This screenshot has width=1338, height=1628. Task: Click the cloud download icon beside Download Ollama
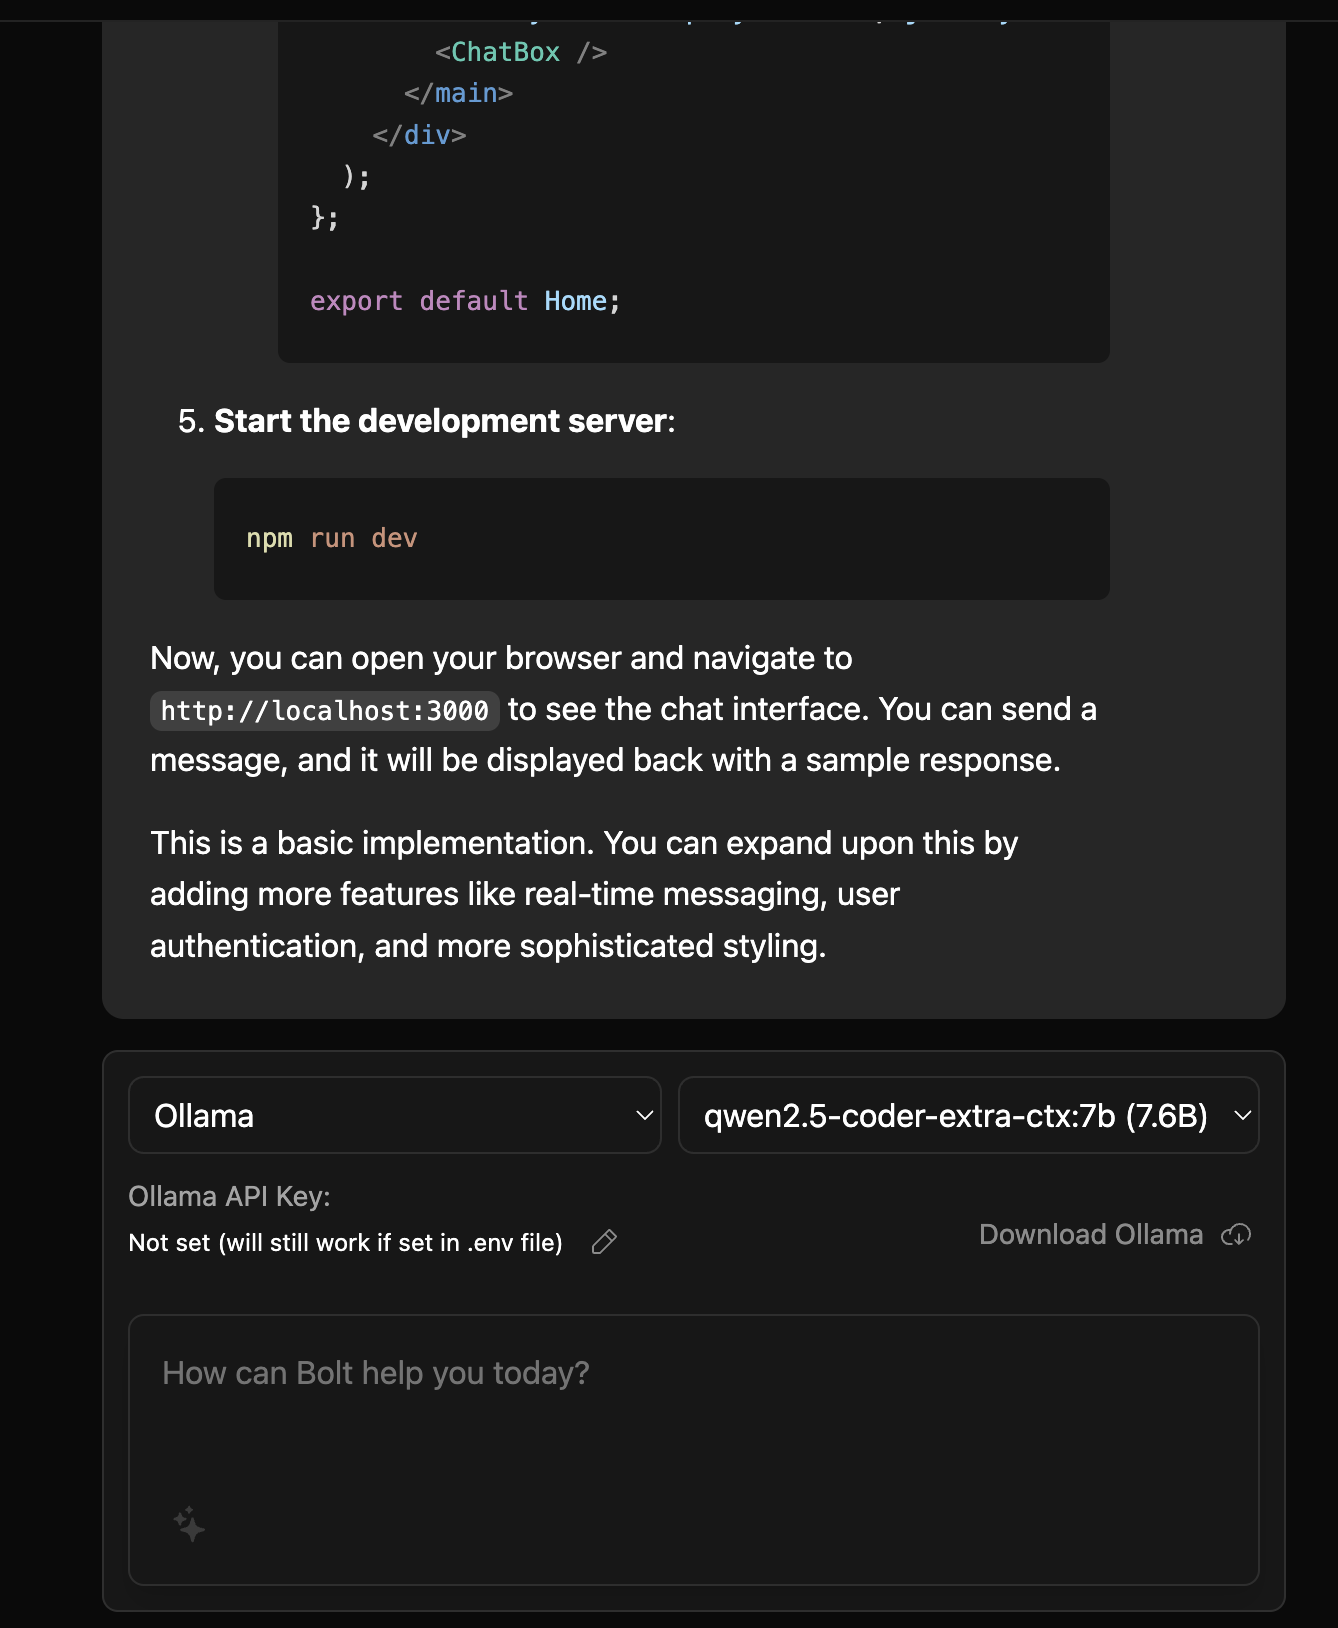click(1236, 1235)
